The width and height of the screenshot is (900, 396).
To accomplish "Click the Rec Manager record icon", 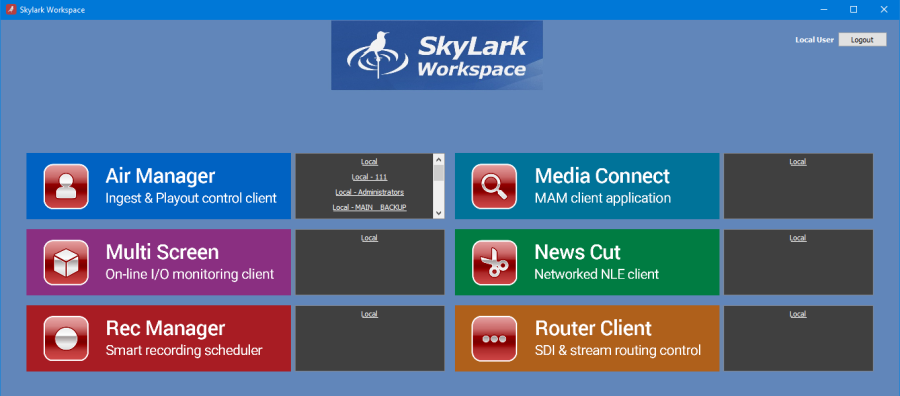I will (x=66, y=339).
